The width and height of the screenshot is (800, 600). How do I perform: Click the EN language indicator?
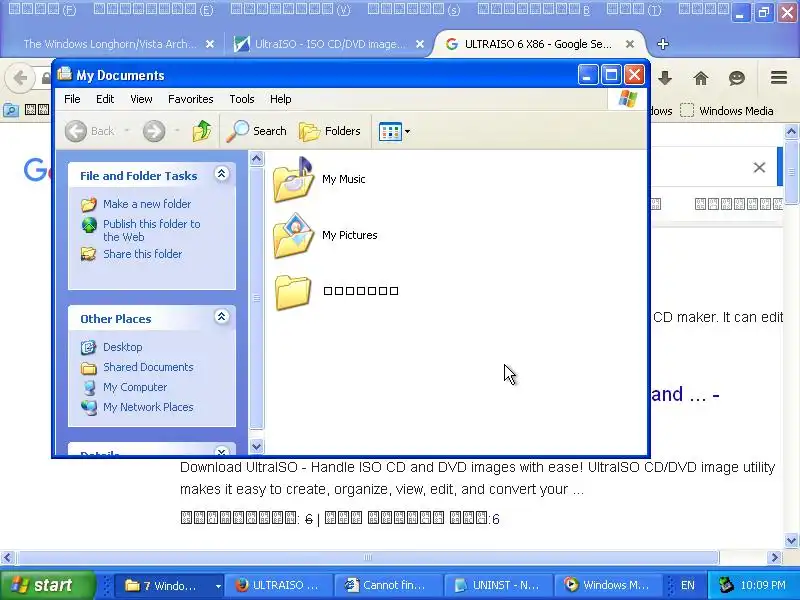coord(687,585)
